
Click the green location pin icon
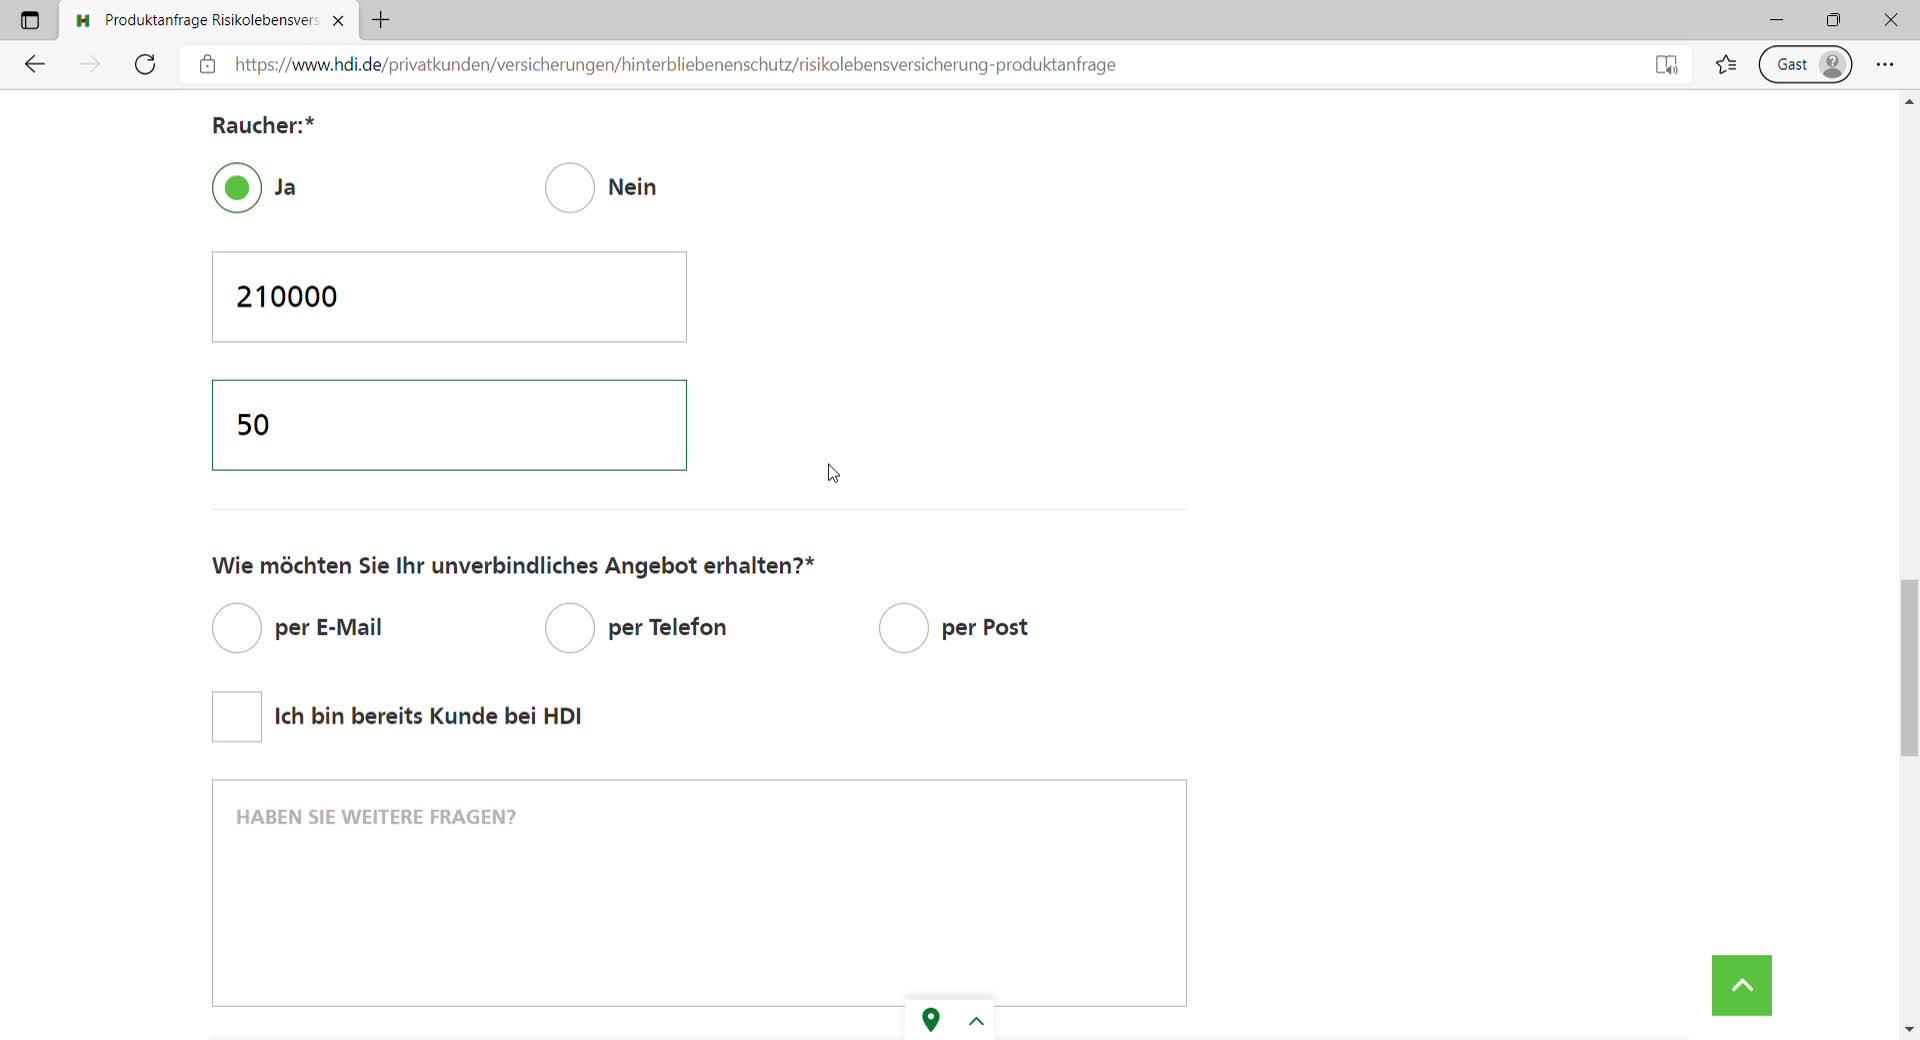(x=931, y=1020)
